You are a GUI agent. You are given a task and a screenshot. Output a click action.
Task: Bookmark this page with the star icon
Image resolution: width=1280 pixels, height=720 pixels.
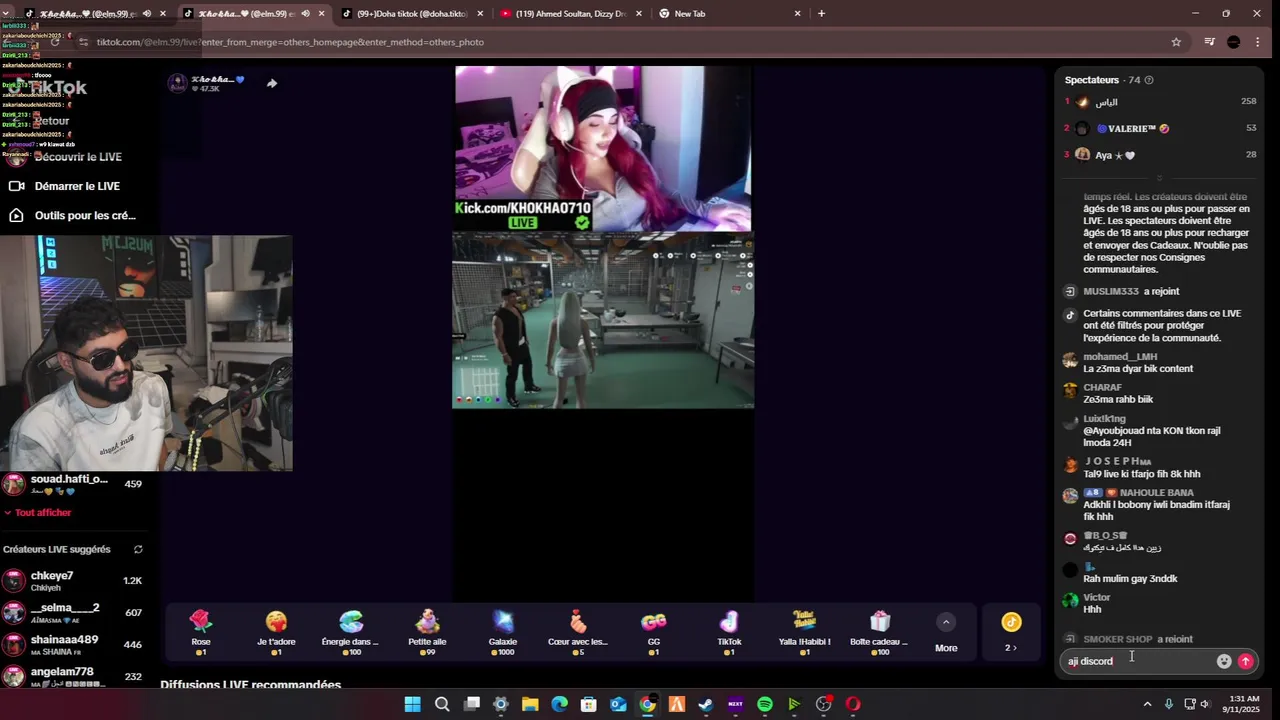click(x=1176, y=42)
